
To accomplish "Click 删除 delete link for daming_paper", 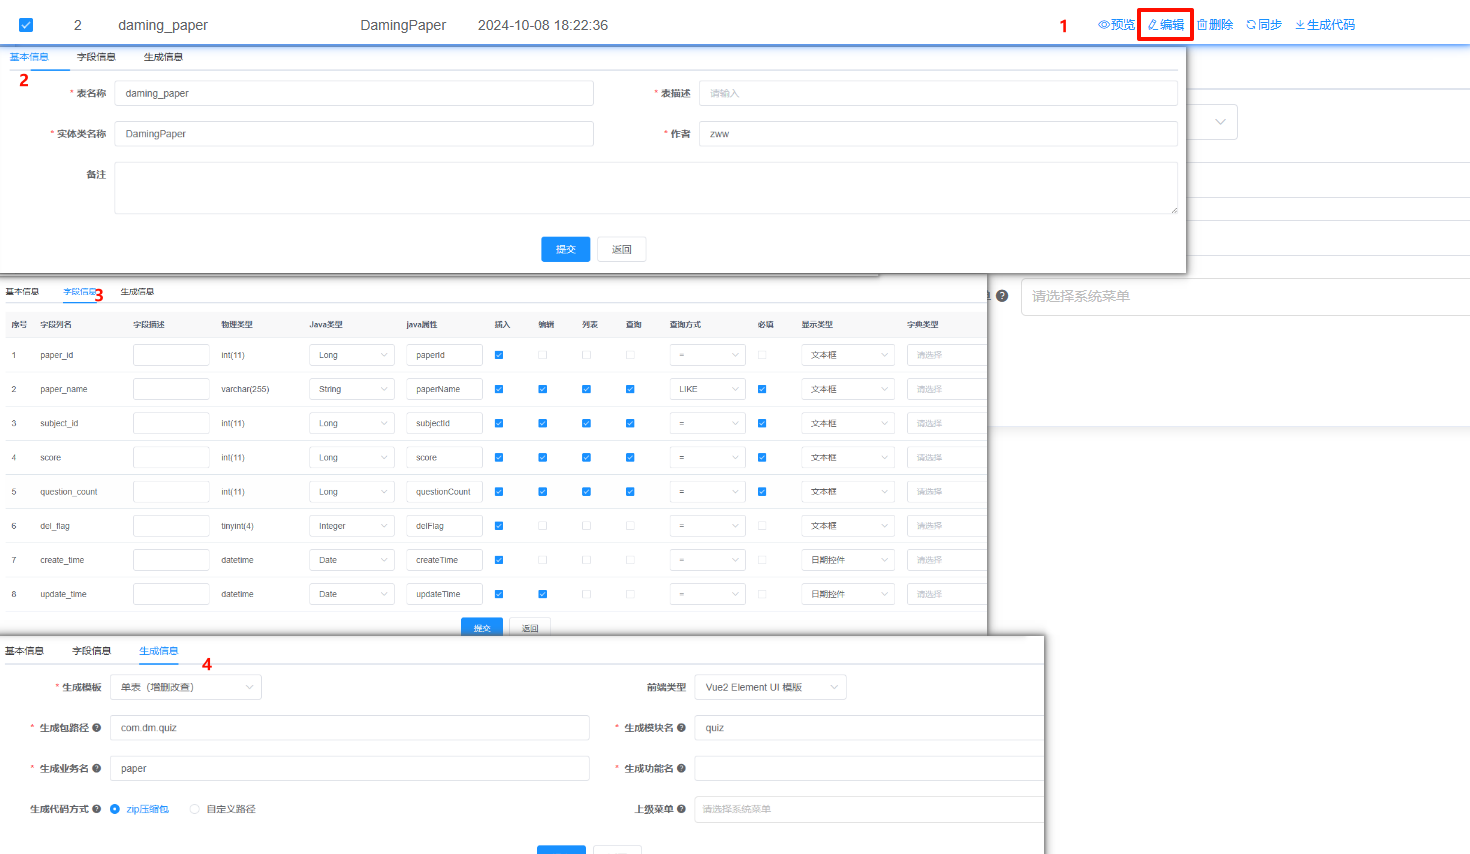I will click(x=1214, y=25).
